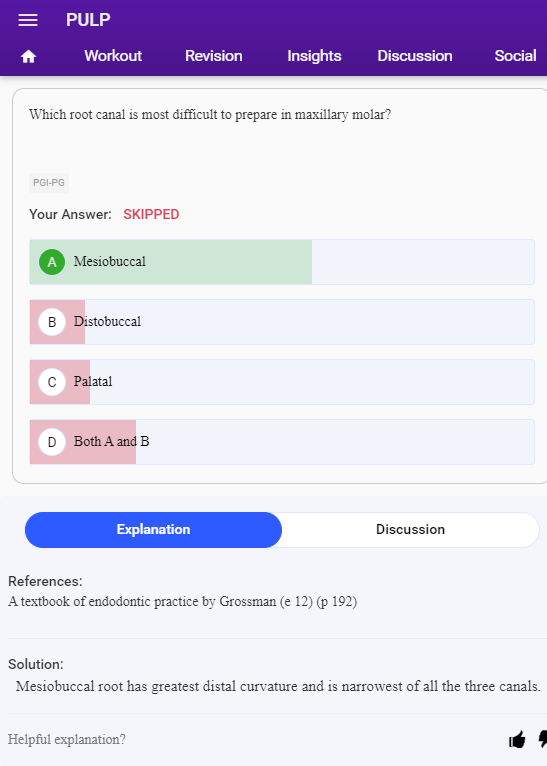Open the hamburger menu icon
This screenshot has width=547, height=766.
pos(28,20)
